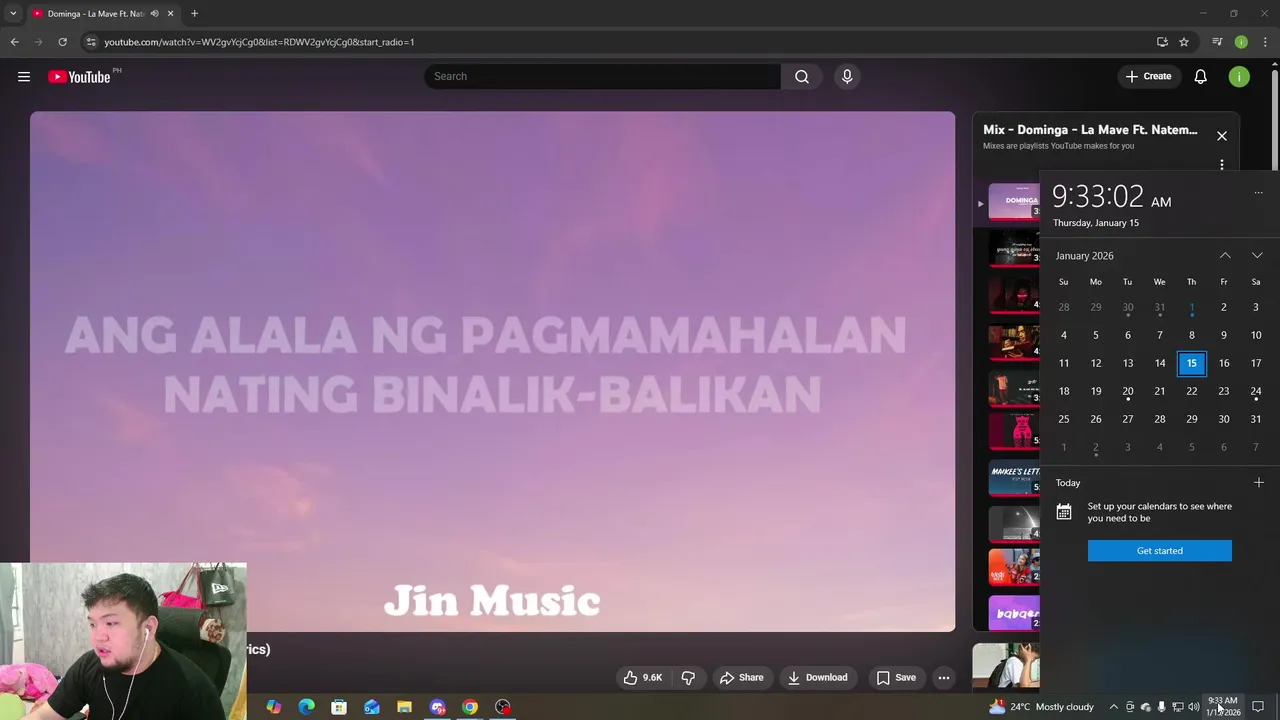Open Copilot from the taskbar

(x=273, y=707)
